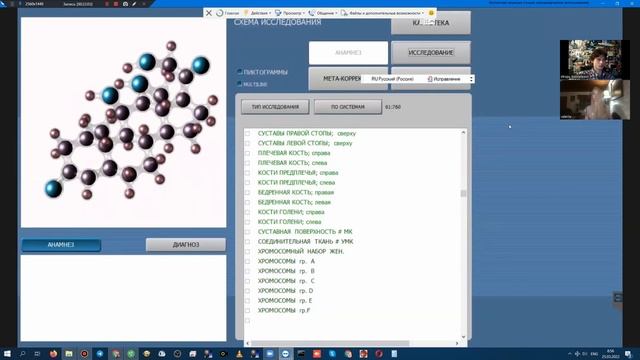Switch to the ИССЛЕДОВАНИЕ tab
The width and height of the screenshot is (640, 360).
point(431,53)
